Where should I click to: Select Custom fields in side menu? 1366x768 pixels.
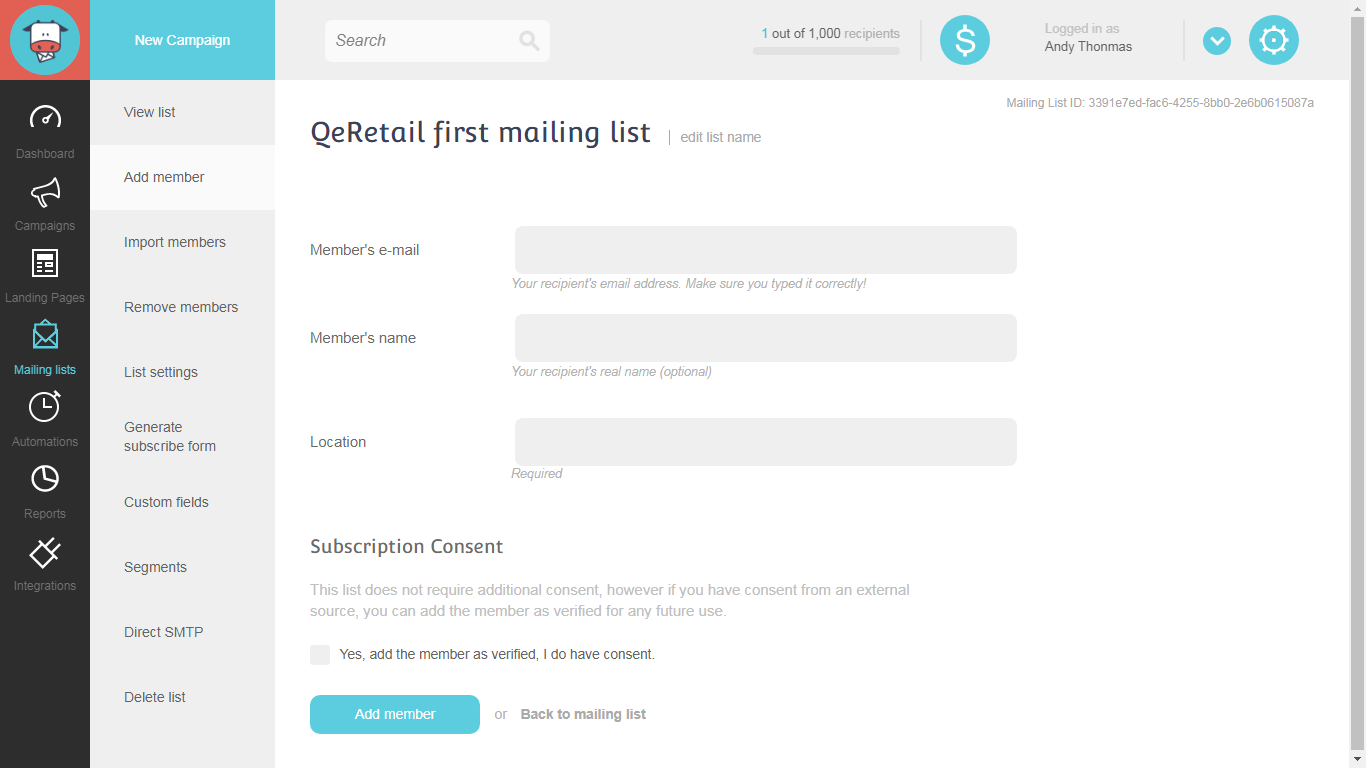pos(166,502)
